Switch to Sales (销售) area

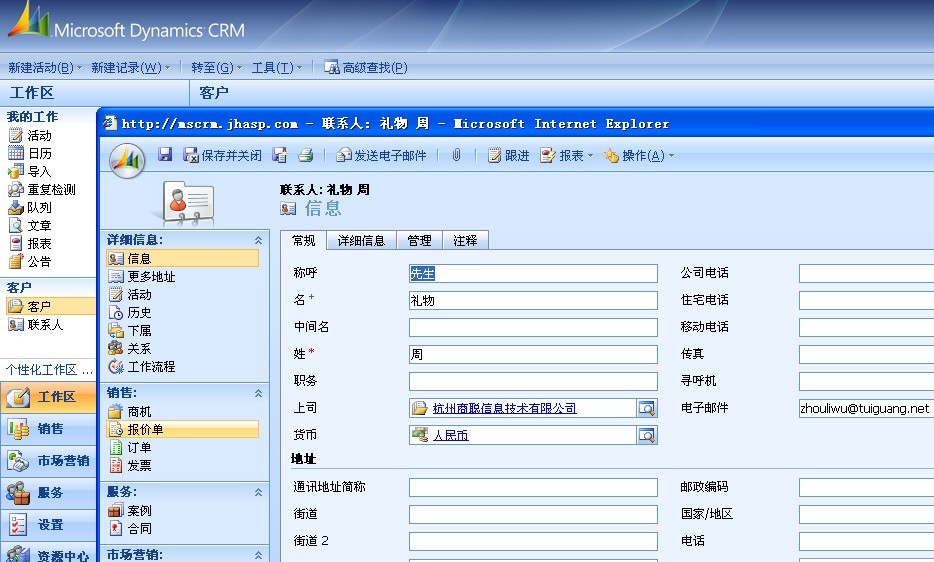(48, 429)
